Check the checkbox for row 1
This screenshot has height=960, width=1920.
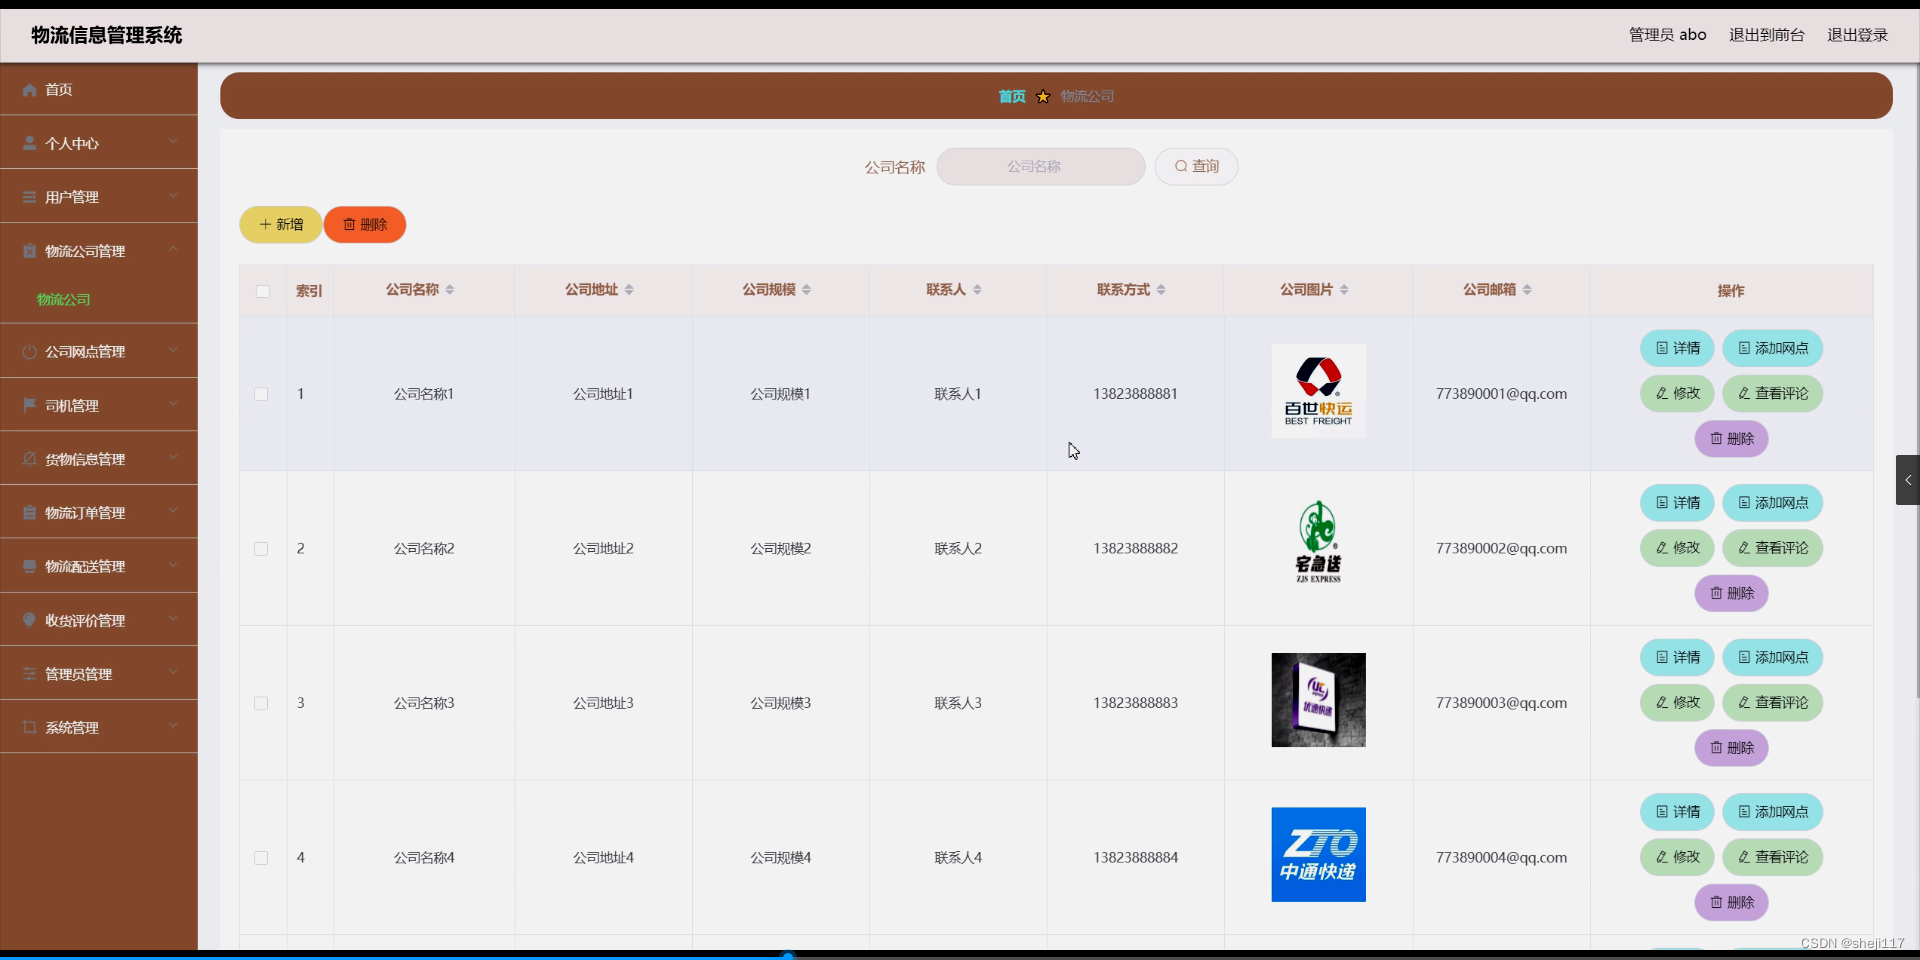pyautogui.click(x=261, y=394)
